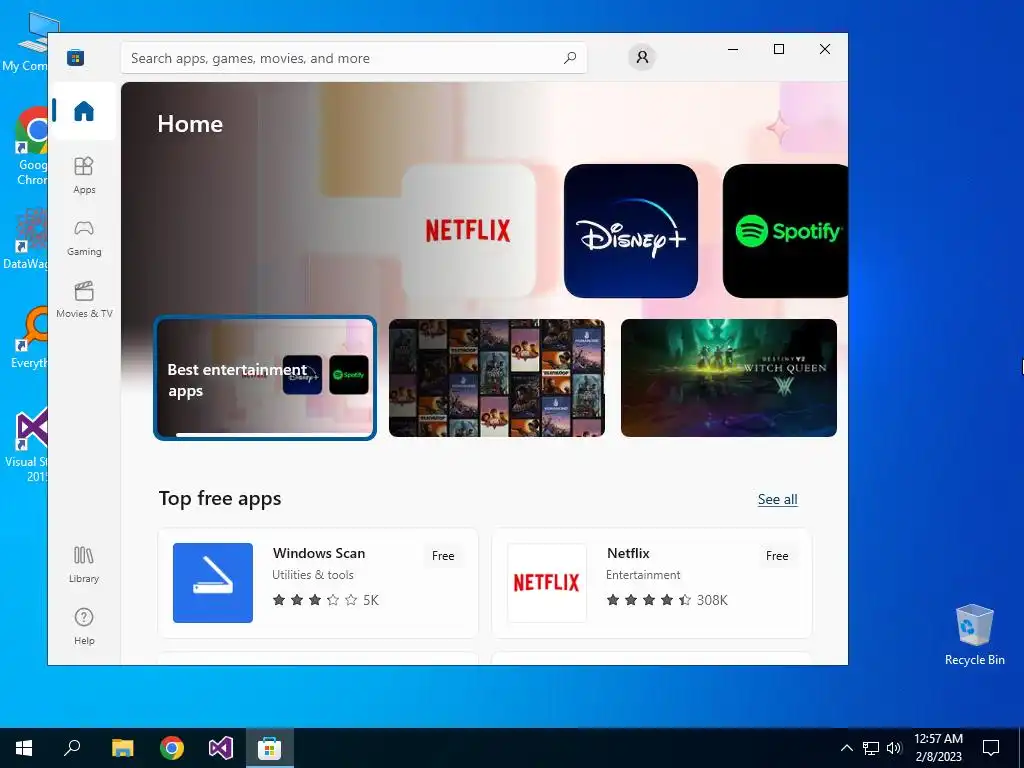Viewport: 1024px width, 768px height.
Task: Click the Top free apps heading
Action: [x=220, y=498]
